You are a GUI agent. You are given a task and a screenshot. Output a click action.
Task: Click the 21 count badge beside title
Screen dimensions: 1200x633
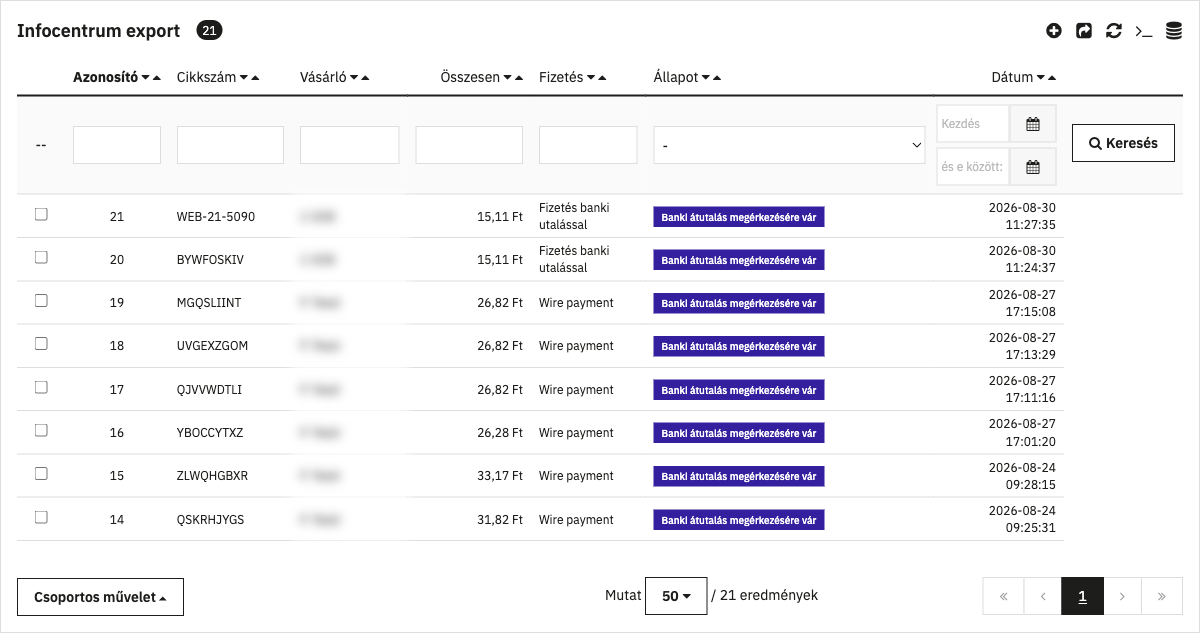(x=209, y=31)
